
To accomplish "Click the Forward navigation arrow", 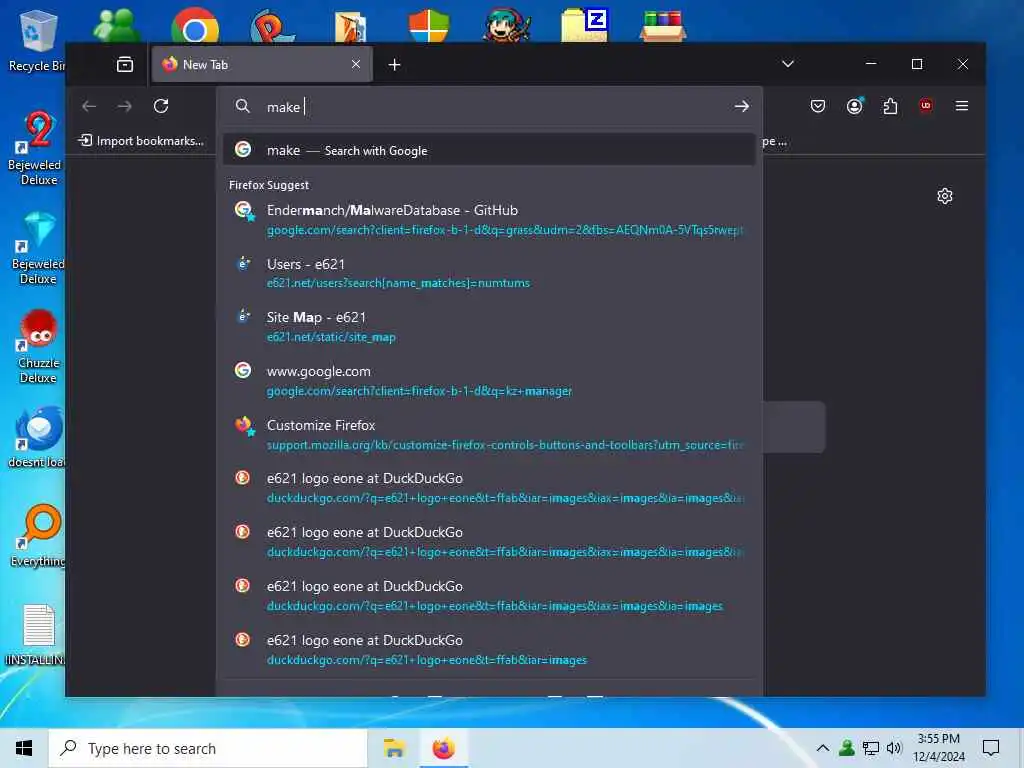I will pos(125,106).
